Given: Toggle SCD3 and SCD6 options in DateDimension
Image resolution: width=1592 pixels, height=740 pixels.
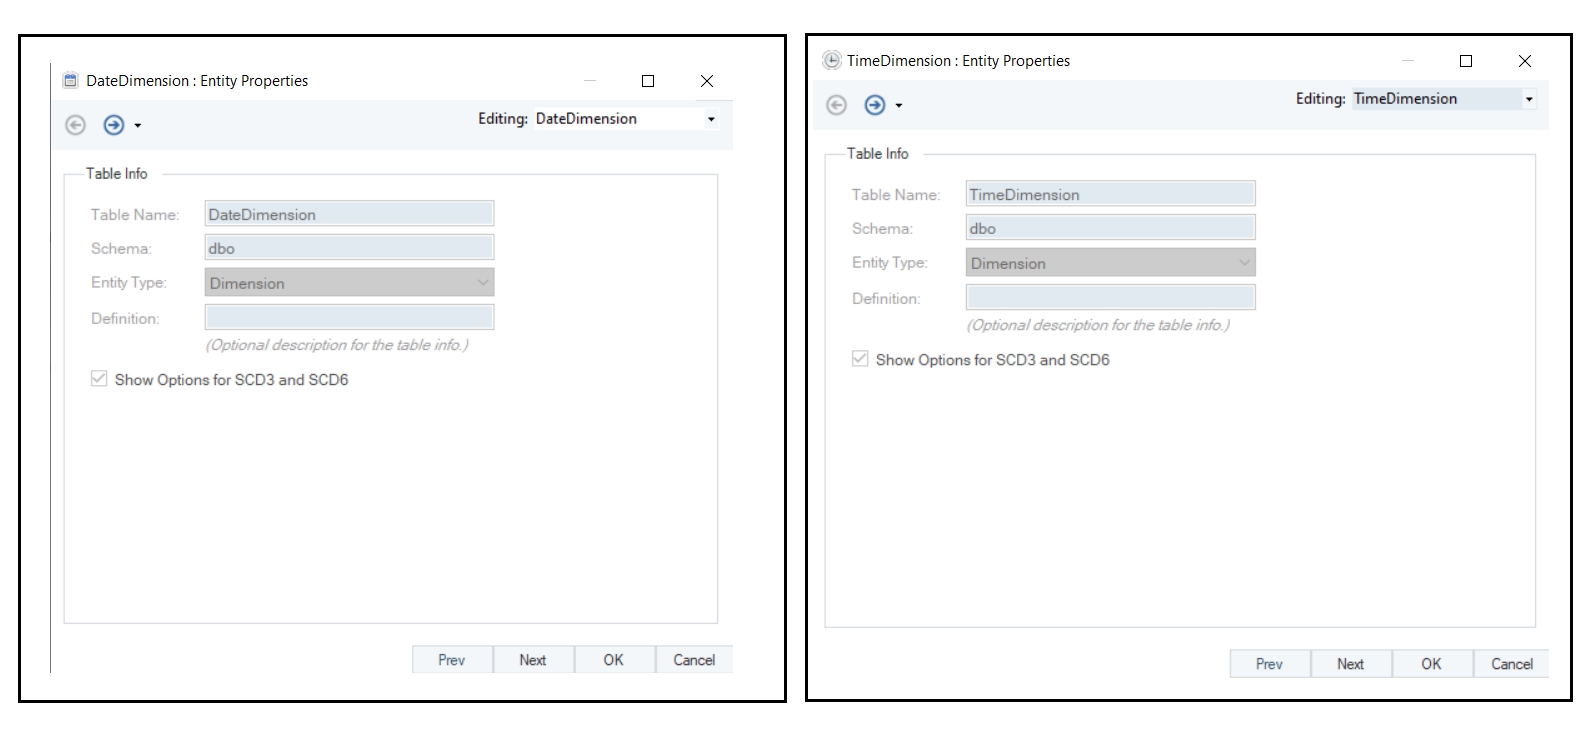Looking at the screenshot, I should click(99, 379).
